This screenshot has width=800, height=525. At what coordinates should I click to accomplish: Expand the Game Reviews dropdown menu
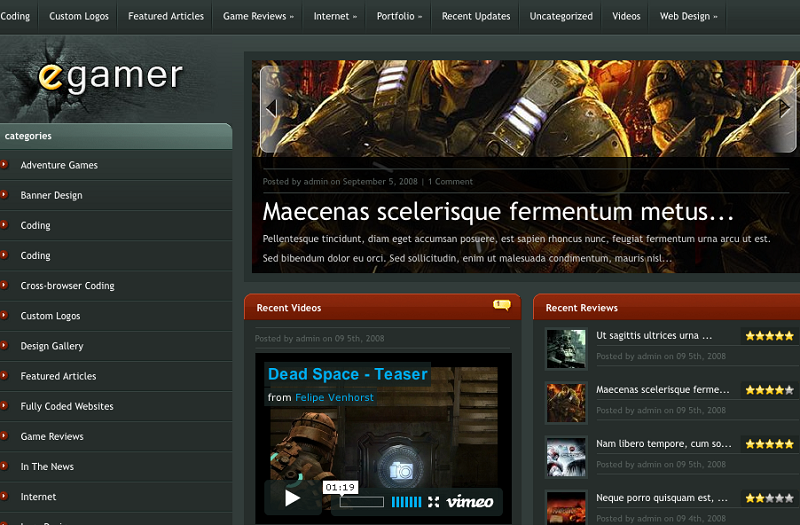coord(258,16)
